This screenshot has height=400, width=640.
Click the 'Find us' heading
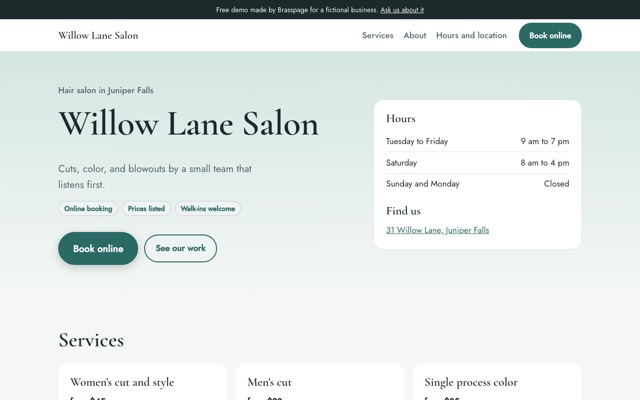coord(403,211)
